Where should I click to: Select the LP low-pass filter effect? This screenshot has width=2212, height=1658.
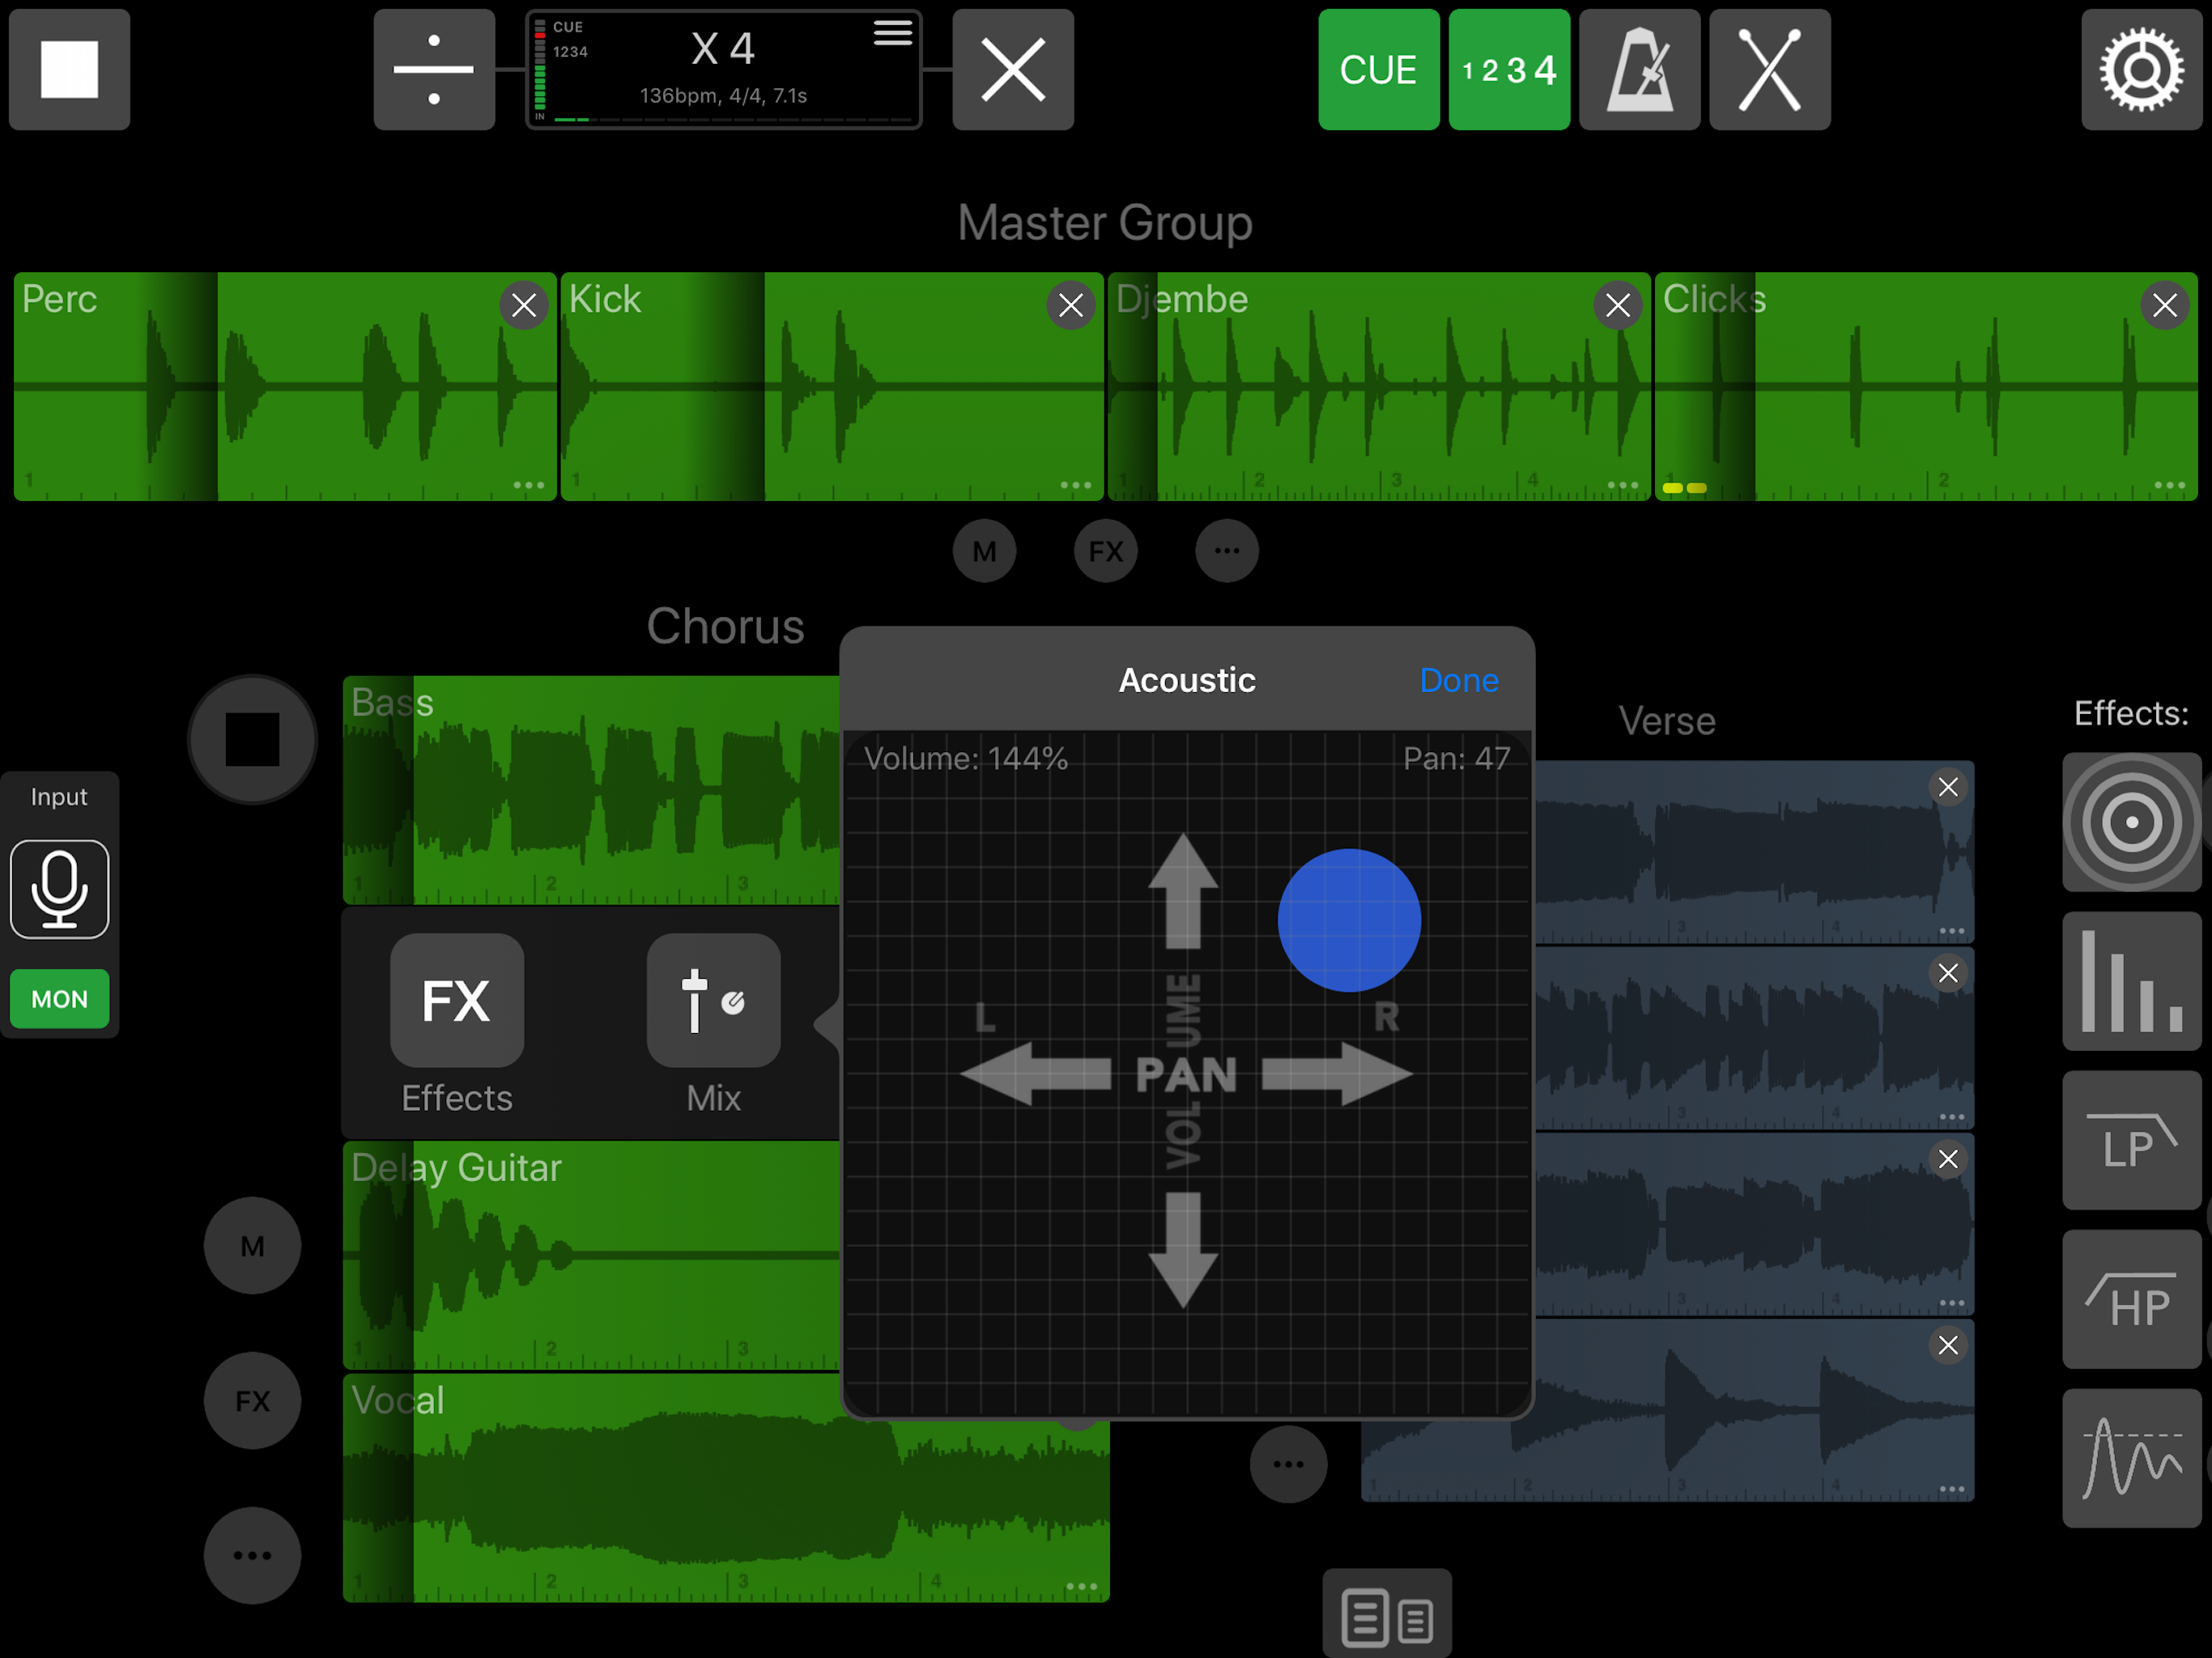click(2131, 1140)
